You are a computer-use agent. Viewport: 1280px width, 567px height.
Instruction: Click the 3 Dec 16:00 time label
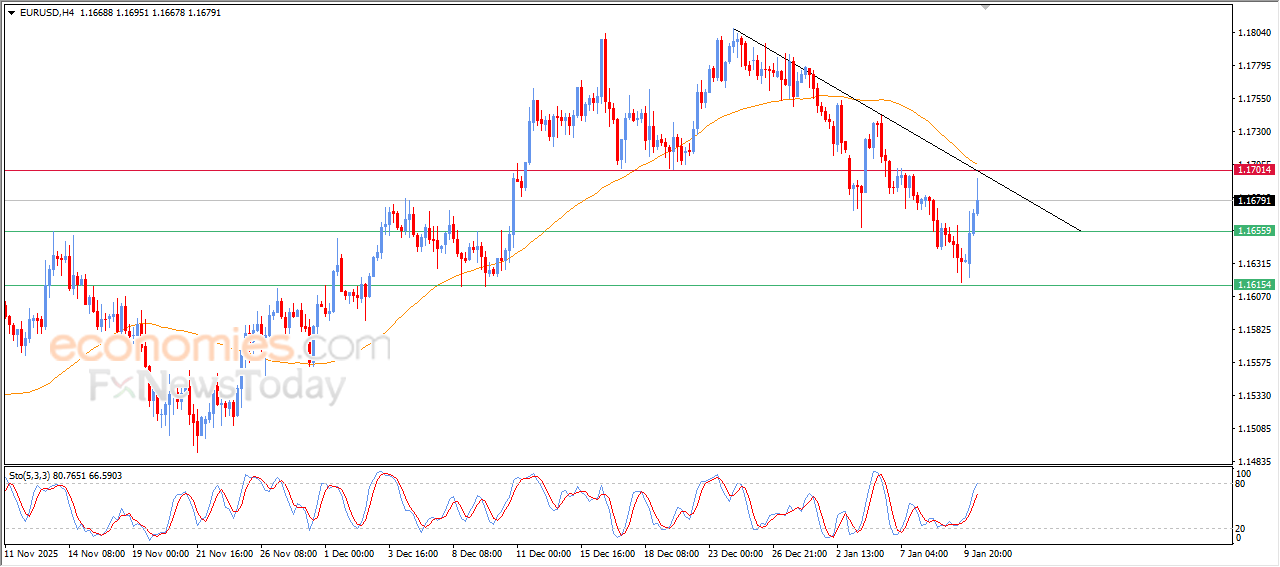412,553
